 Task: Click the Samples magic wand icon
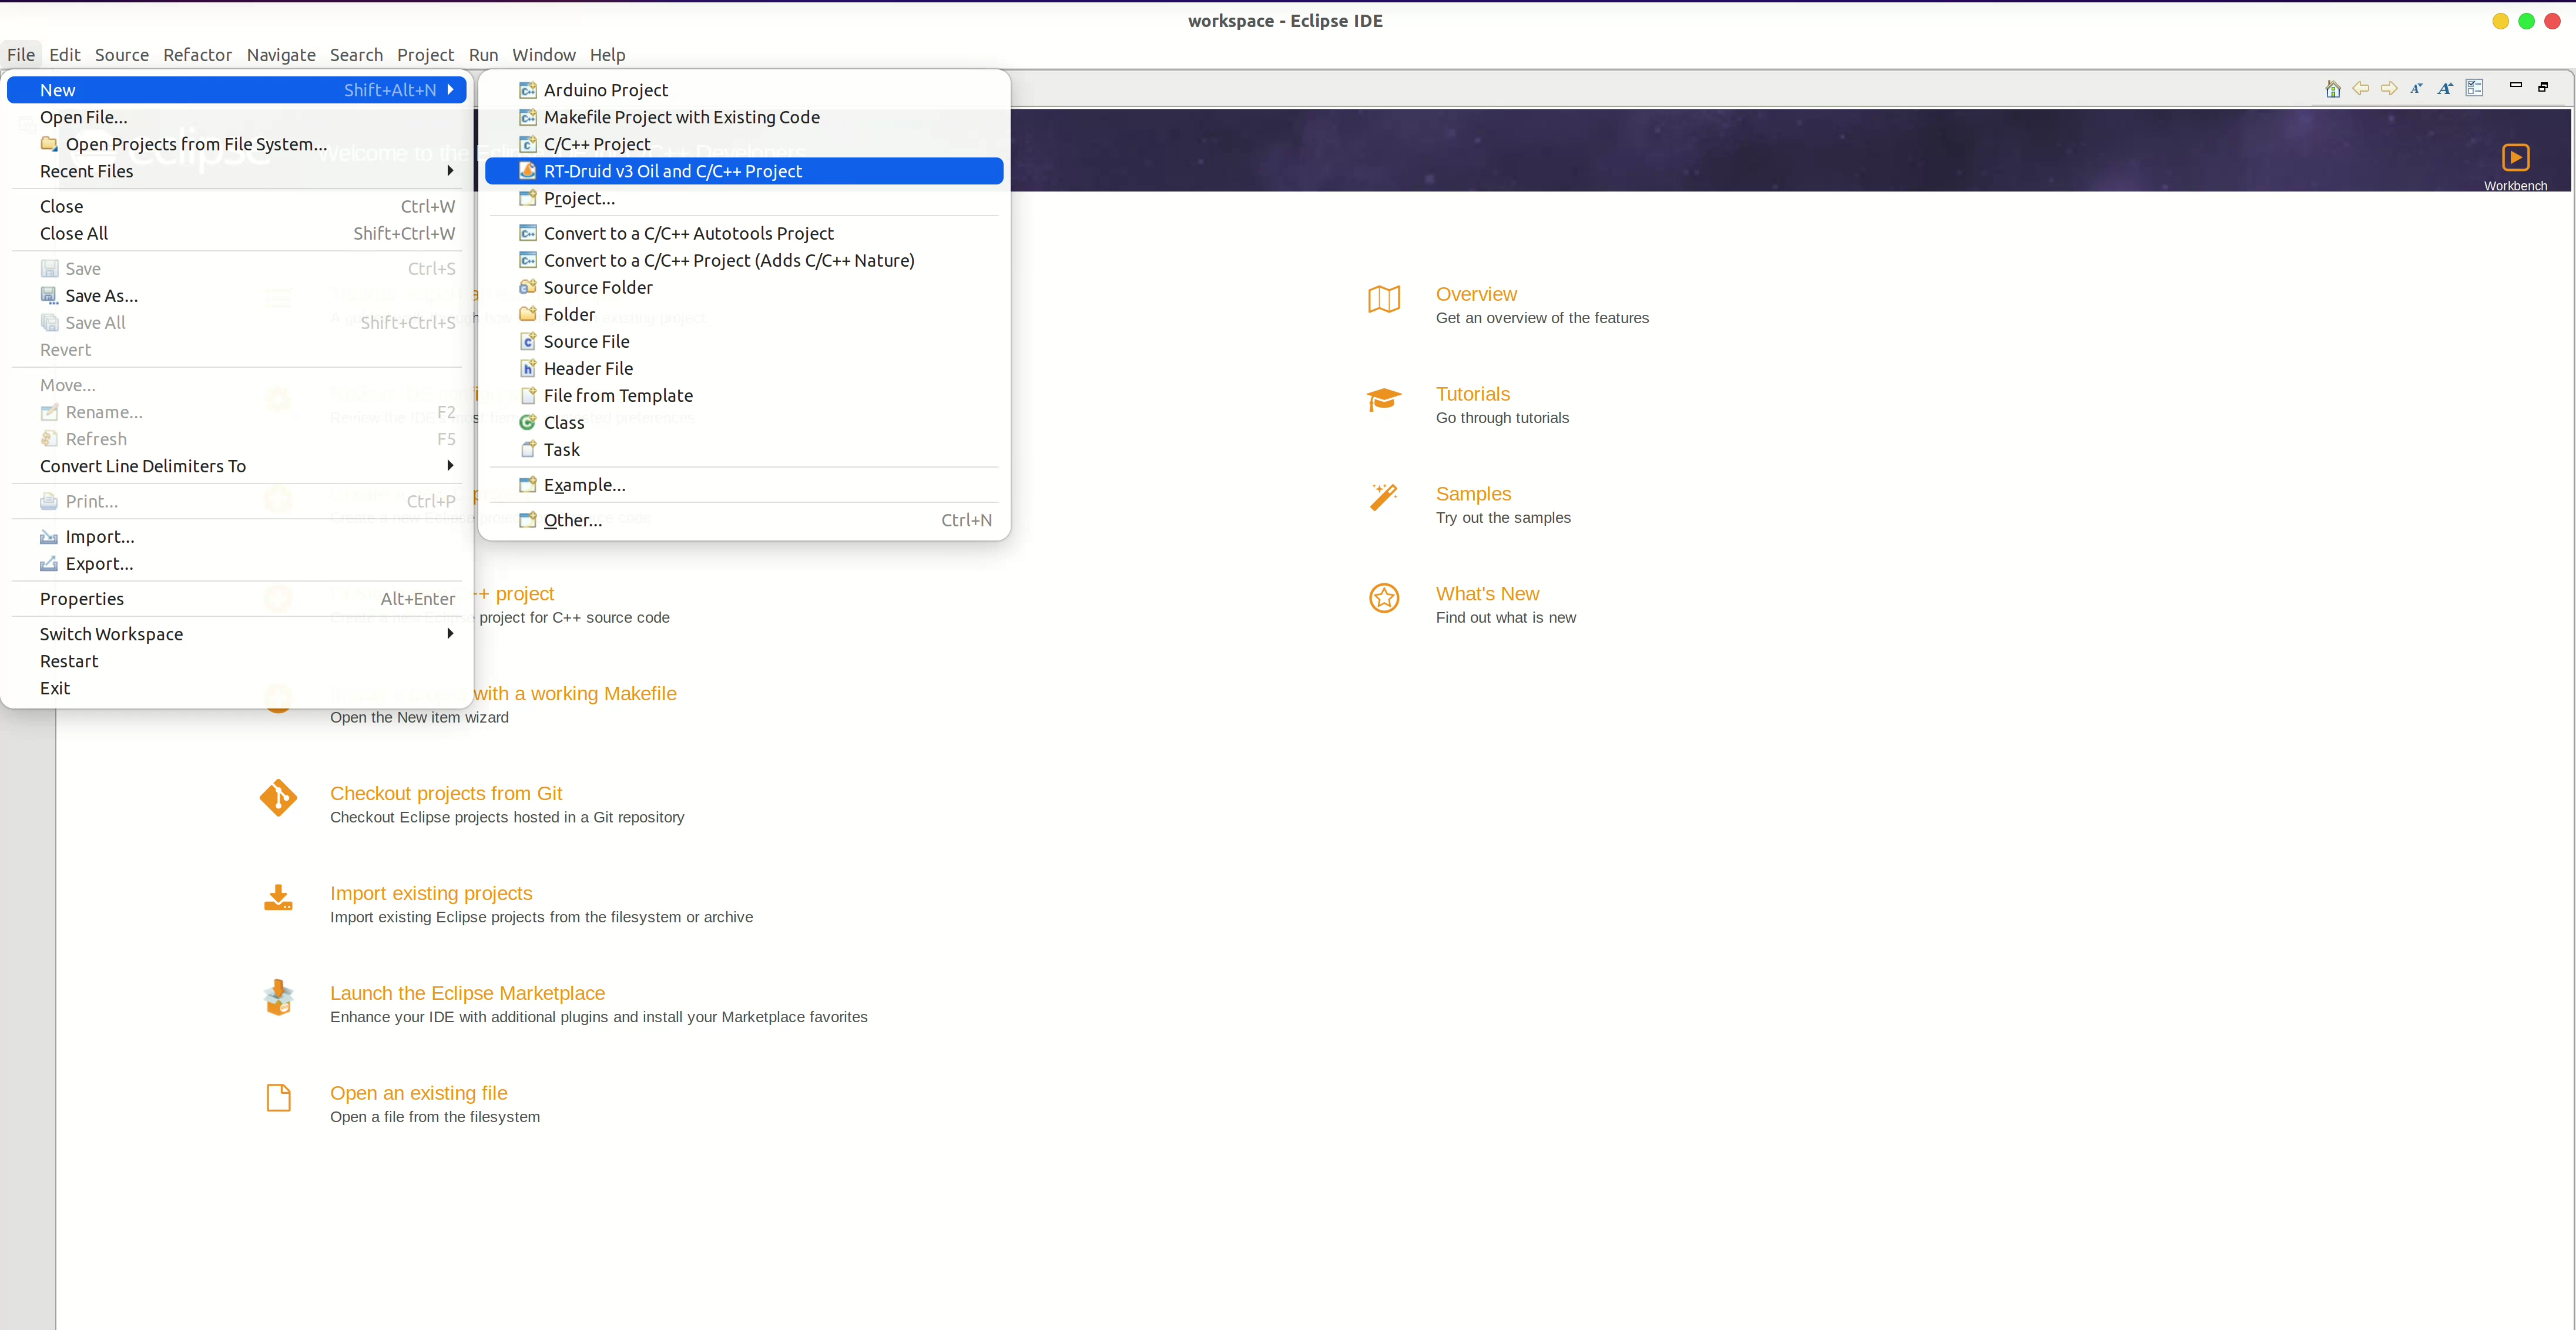coord(1384,497)
